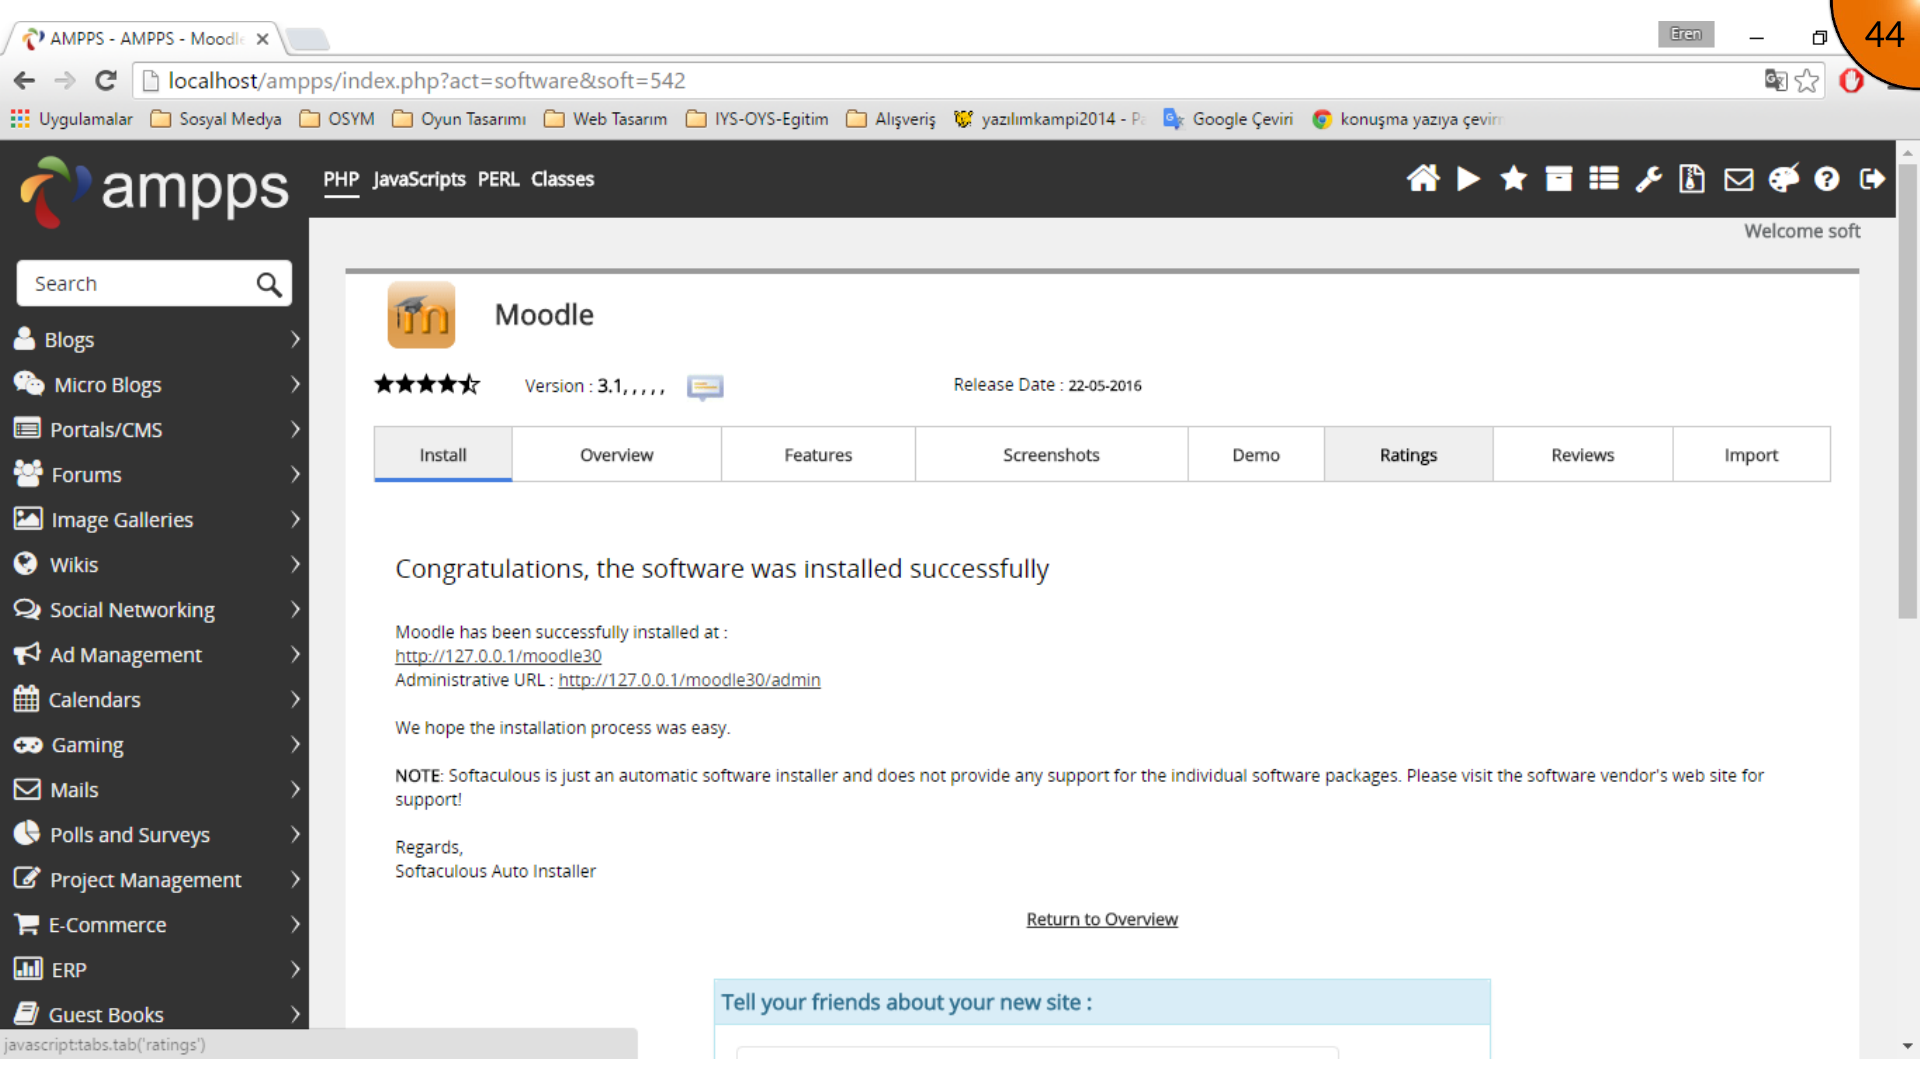Click the changelog note icon beside version
The height and width of the screenshot is (1080, 1921).
tap(705, 387)
